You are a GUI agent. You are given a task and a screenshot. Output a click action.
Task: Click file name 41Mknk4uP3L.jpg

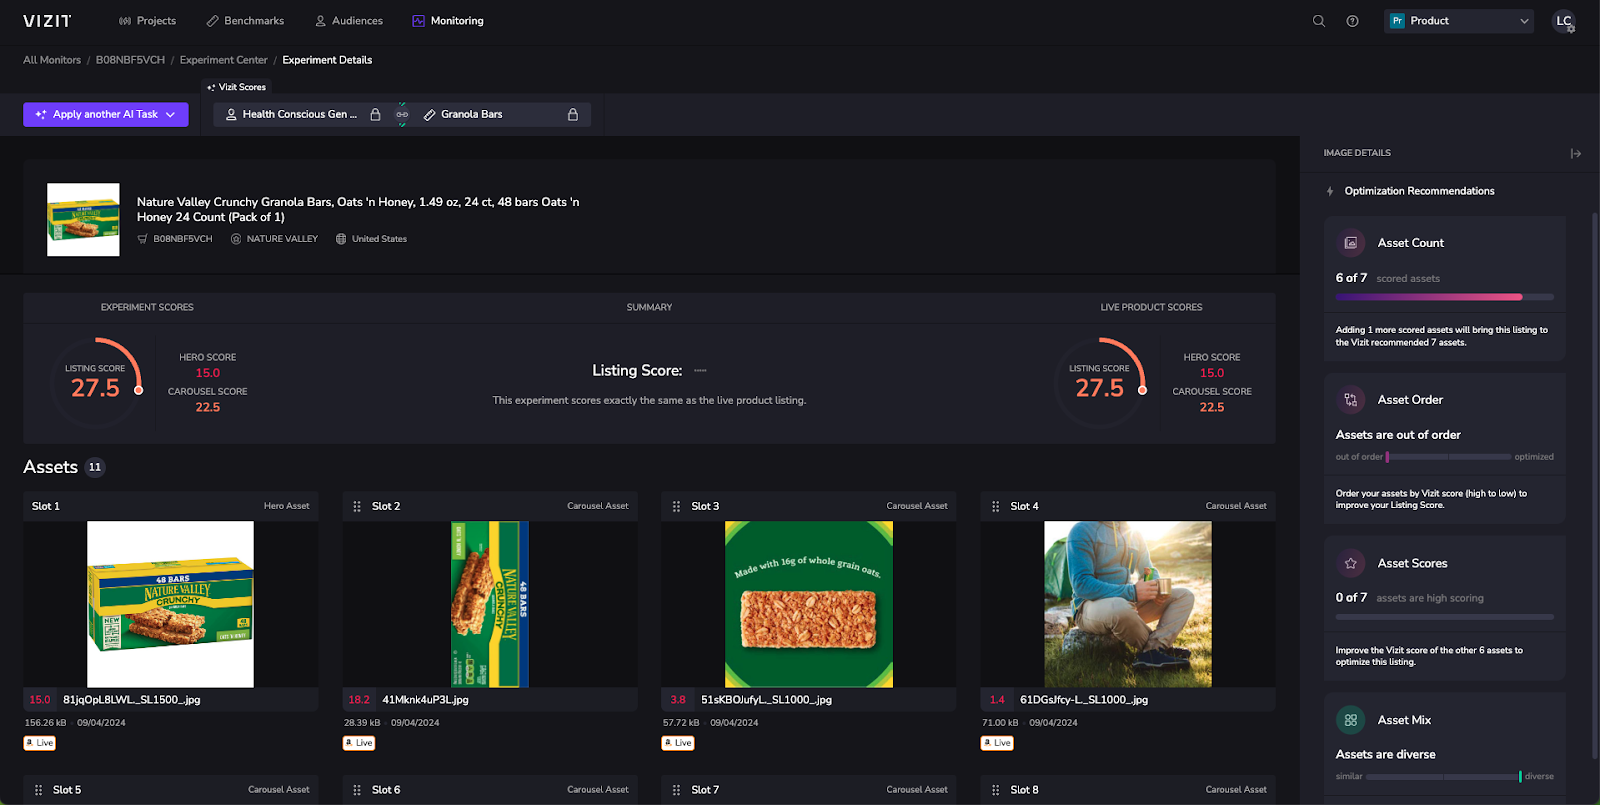click(425, 700)
